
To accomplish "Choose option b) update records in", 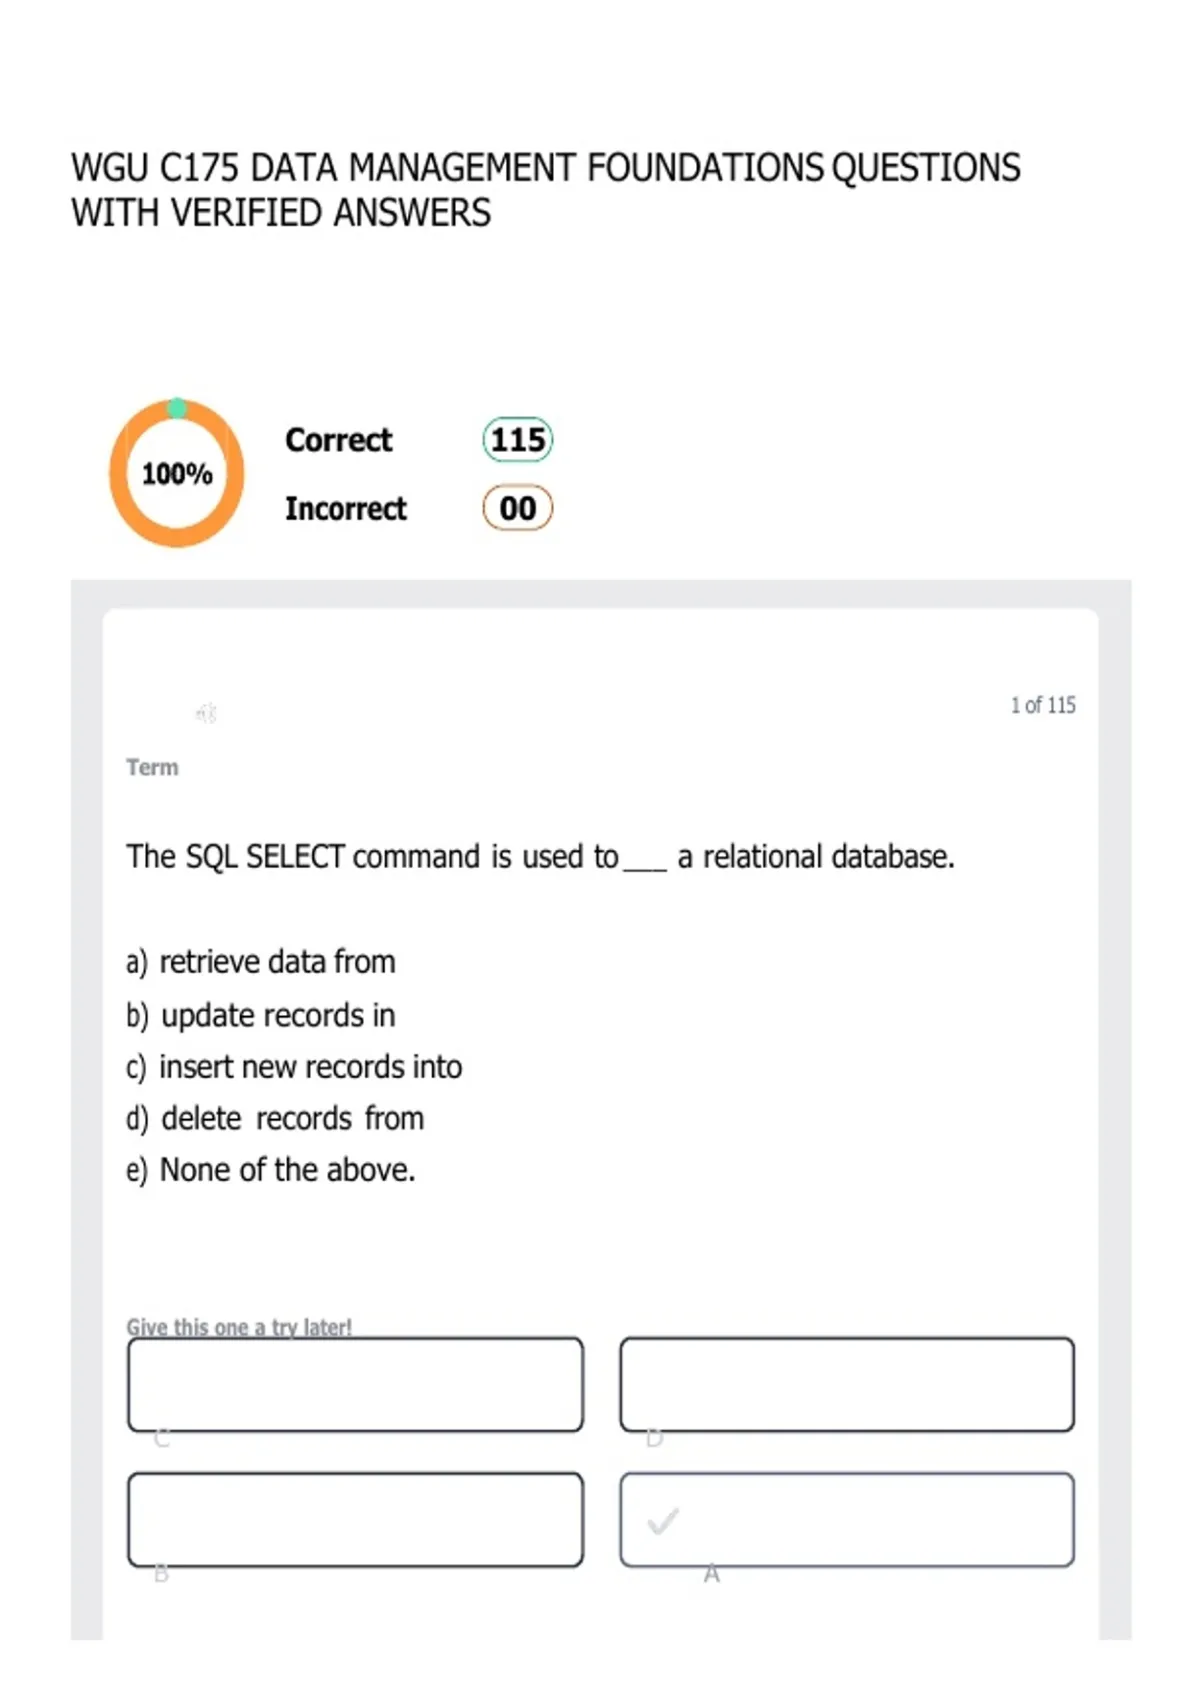I will 261,1015.
